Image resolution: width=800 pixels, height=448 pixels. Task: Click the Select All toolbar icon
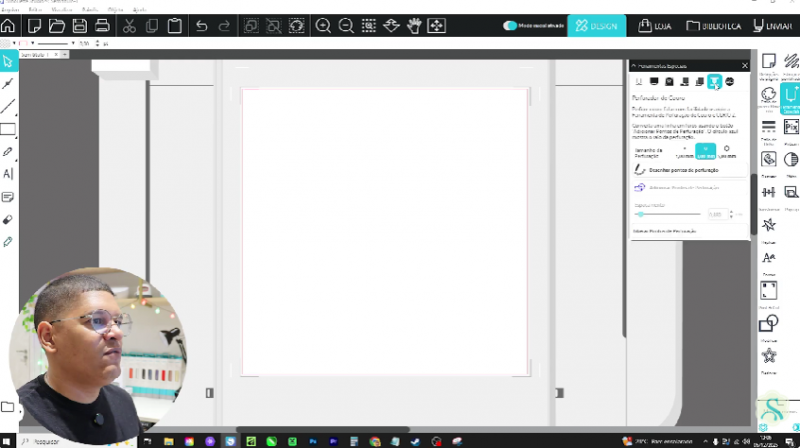(x=251, y=26)
